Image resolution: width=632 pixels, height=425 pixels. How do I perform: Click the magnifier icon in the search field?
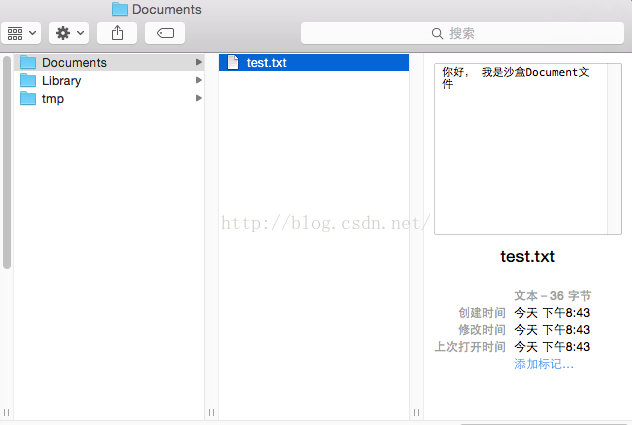[x=437, y=33]
